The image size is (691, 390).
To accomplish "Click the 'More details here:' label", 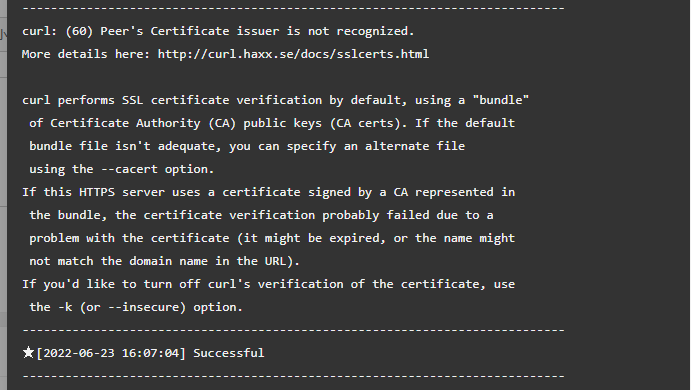I will click(x=86, y=54).
